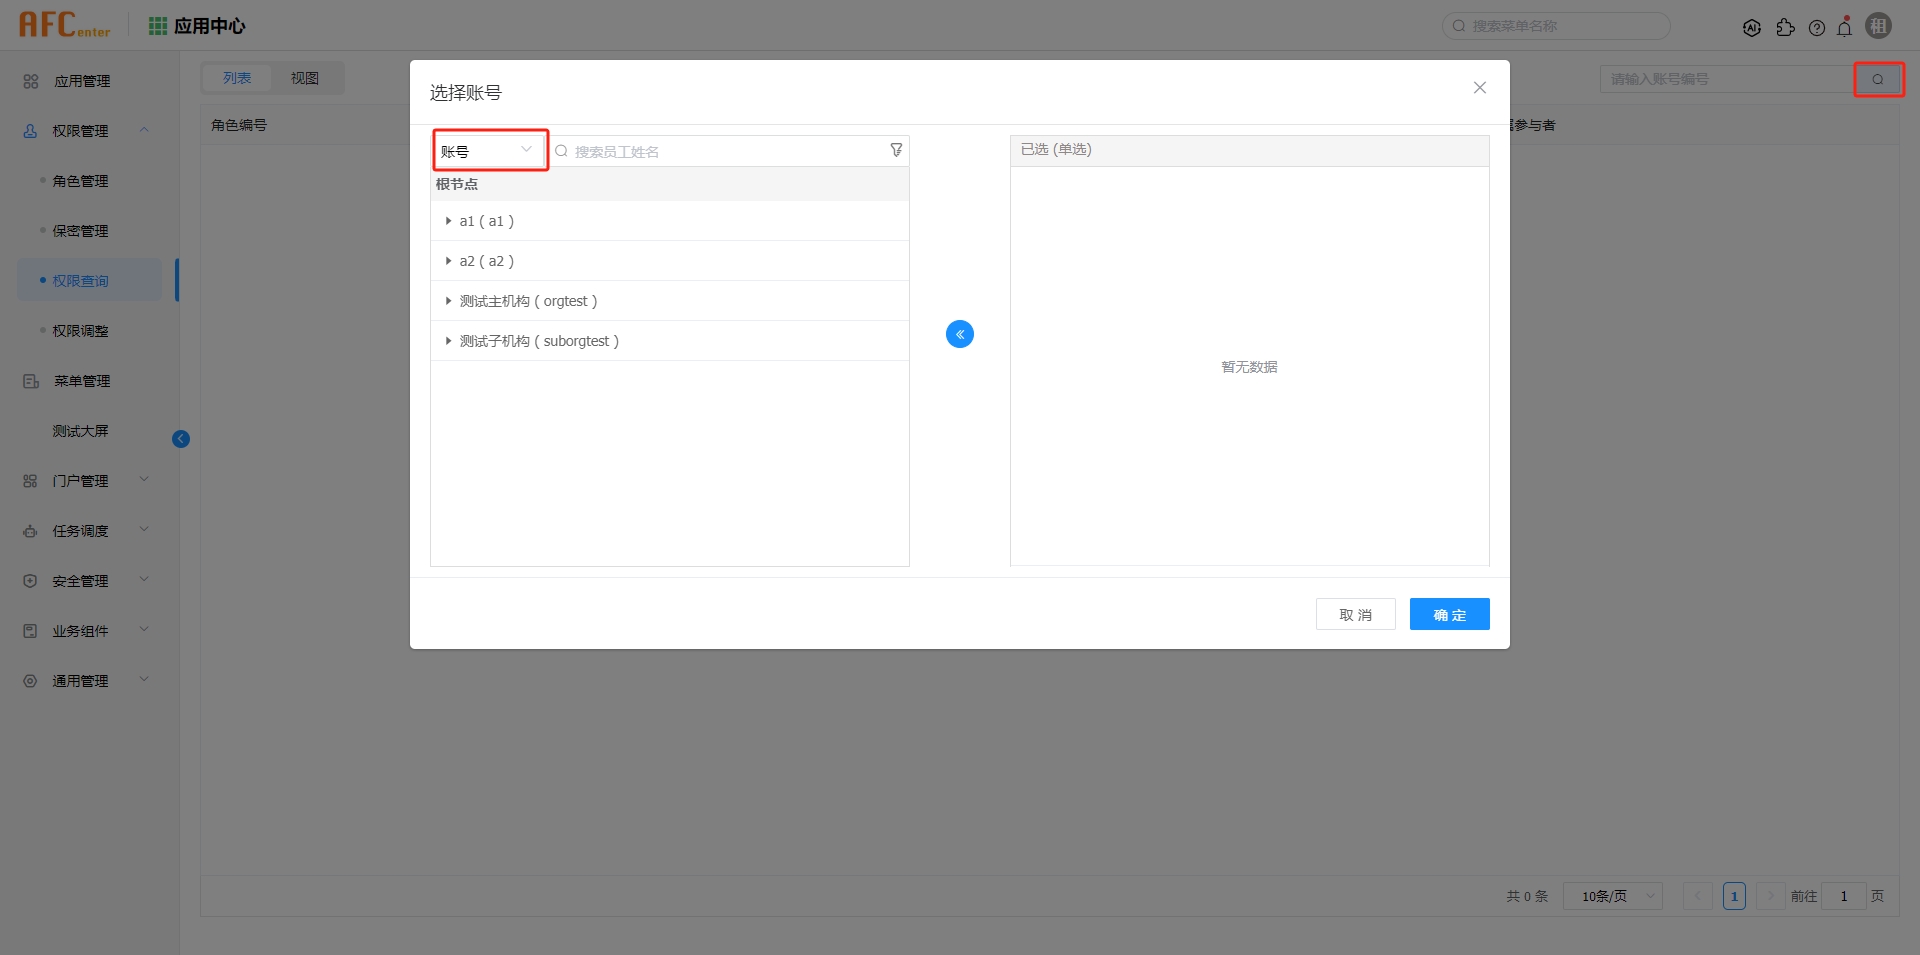
Task: Open the 账号 dropdown in the dialog
Action: pyautogui.click(x=489, y=150)
